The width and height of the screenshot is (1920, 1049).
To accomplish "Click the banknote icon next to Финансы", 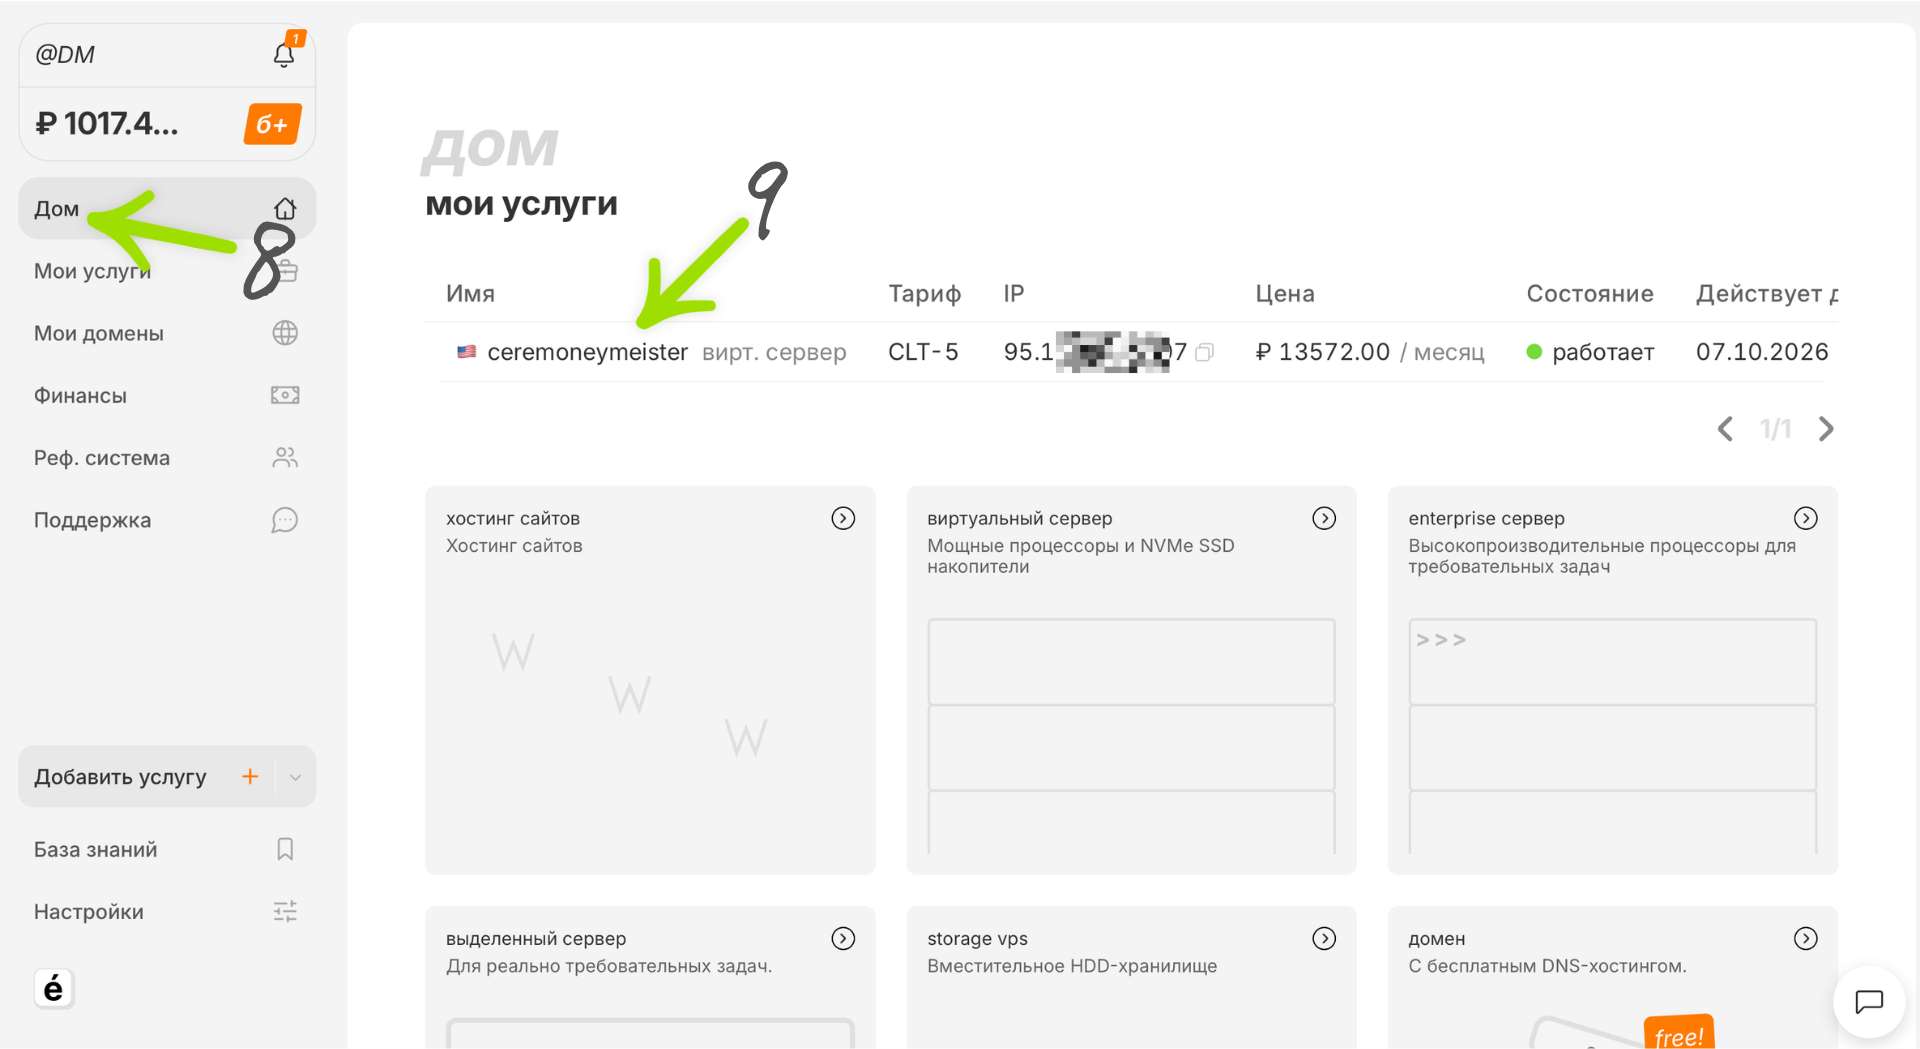I will [285, 395].
